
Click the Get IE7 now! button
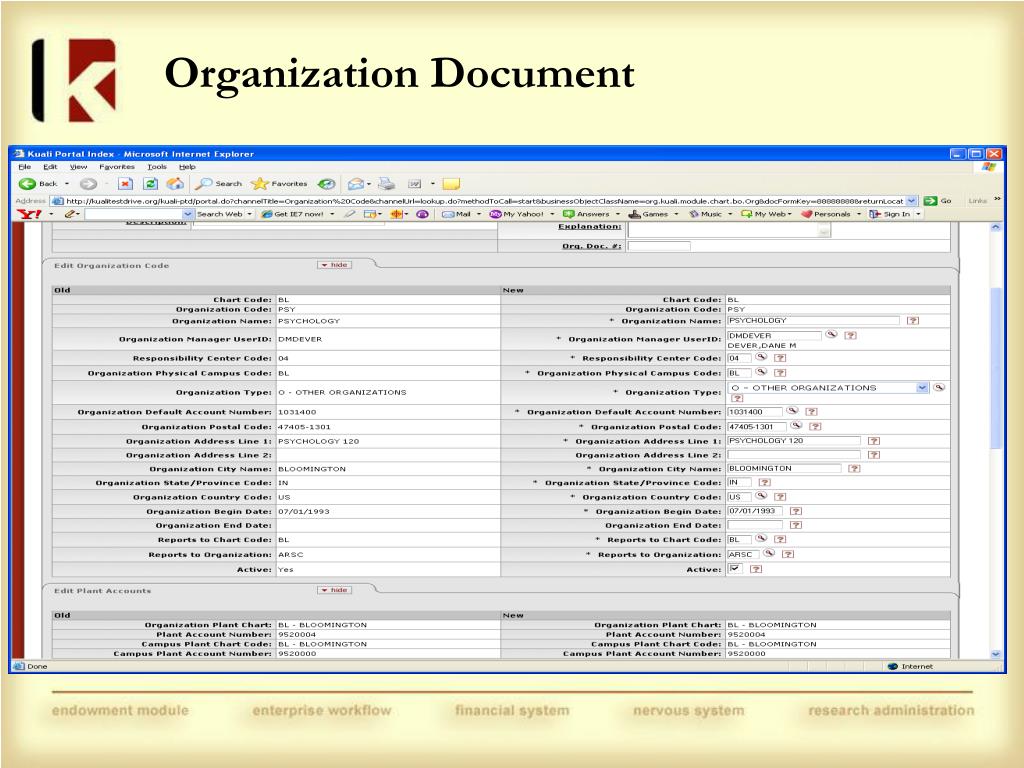pos(293,214)
